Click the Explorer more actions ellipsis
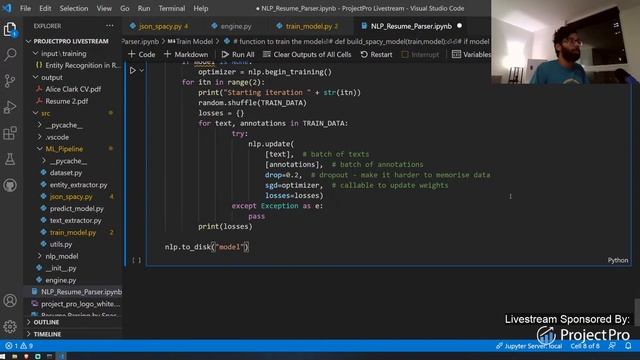This screenshot has width=640, height=360. pyautogui.click(x=110, y=26)
